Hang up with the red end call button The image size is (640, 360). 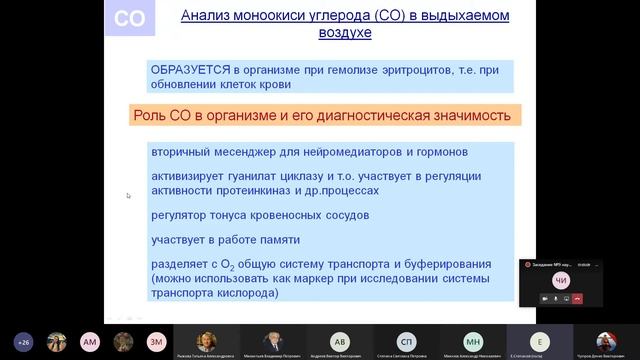(x=577, y=299)
